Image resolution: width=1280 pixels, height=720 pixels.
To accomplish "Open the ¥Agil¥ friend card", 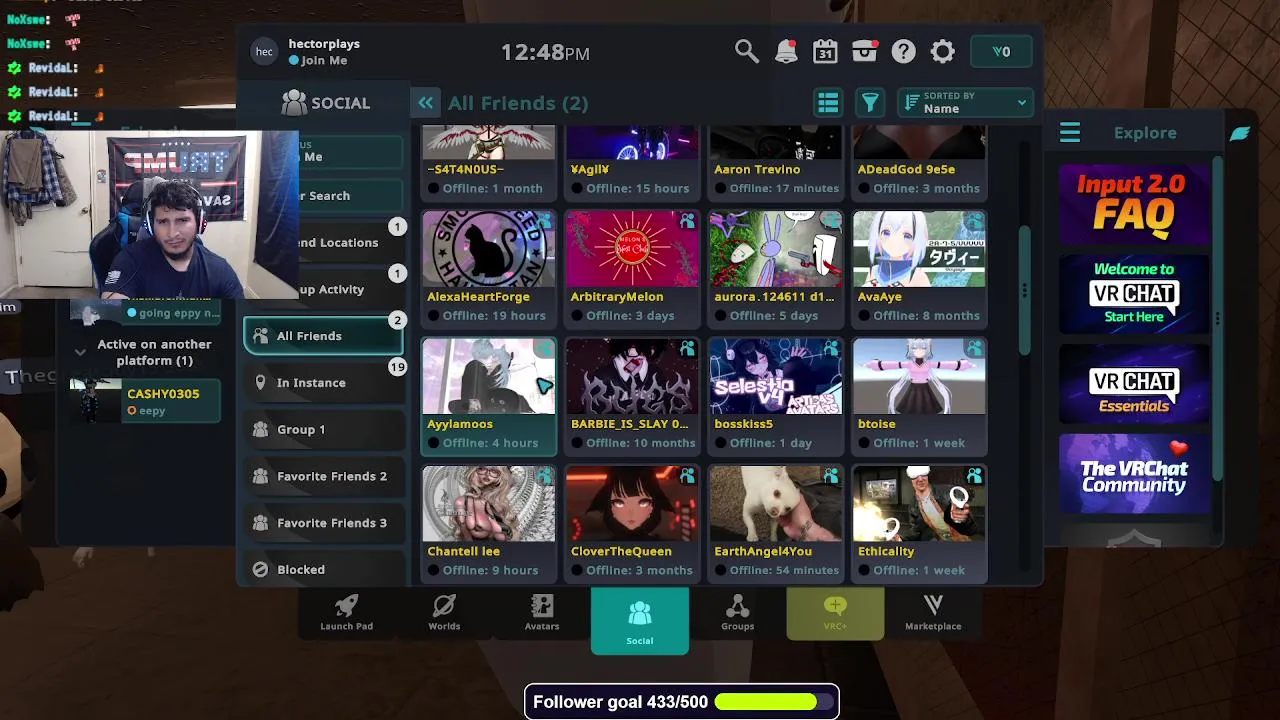I will 632,163.
